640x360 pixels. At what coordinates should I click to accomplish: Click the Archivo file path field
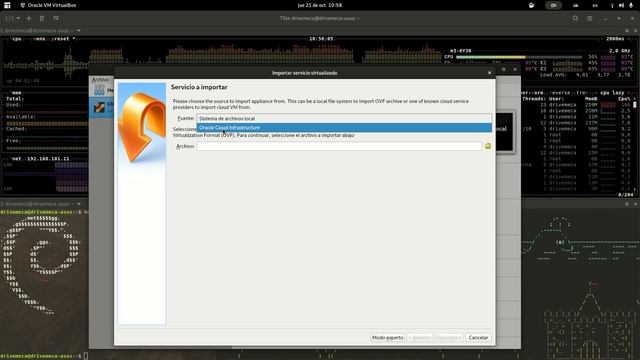(339, 146)
